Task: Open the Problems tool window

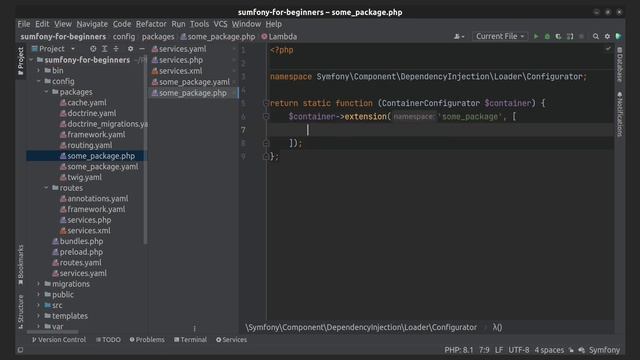Action: tap(147, 340)
